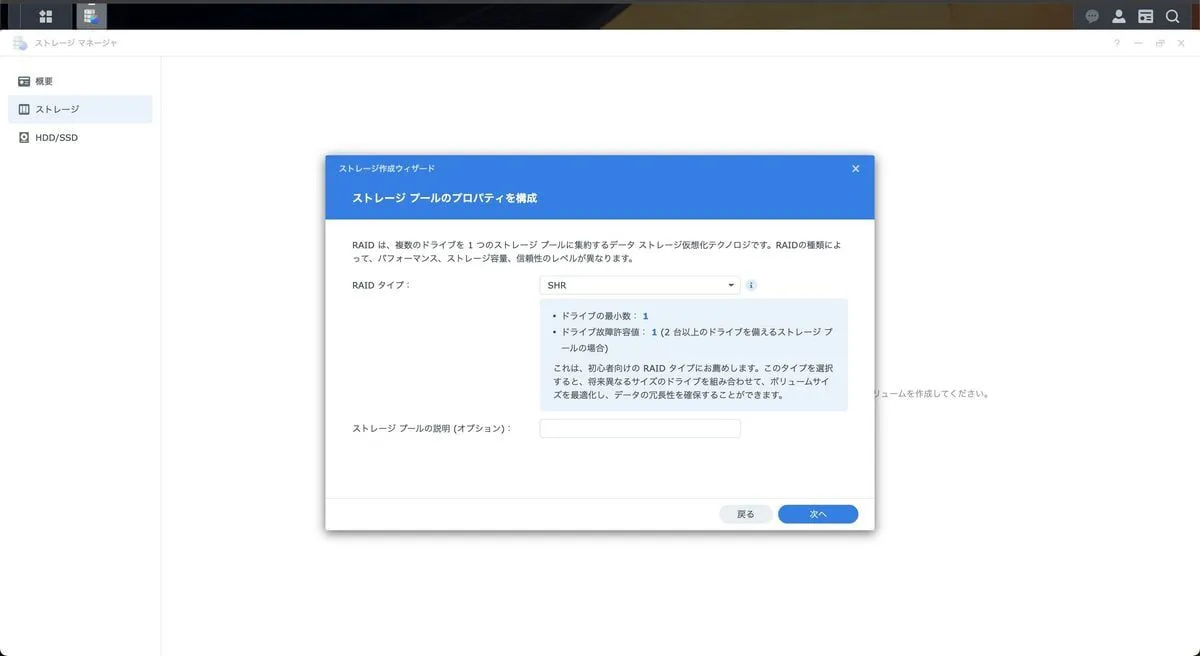Click the ストレージ プールの説明 text field
This screenshot has width=1200, height=656.
(x=640, y=428)
